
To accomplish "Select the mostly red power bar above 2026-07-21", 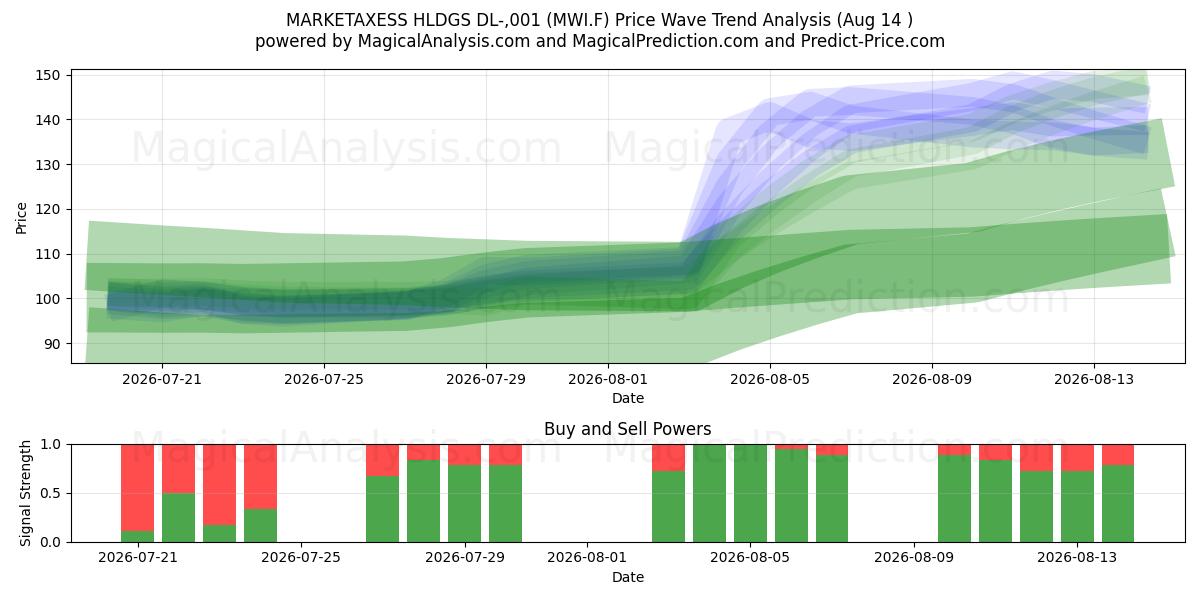I will 137,493.
